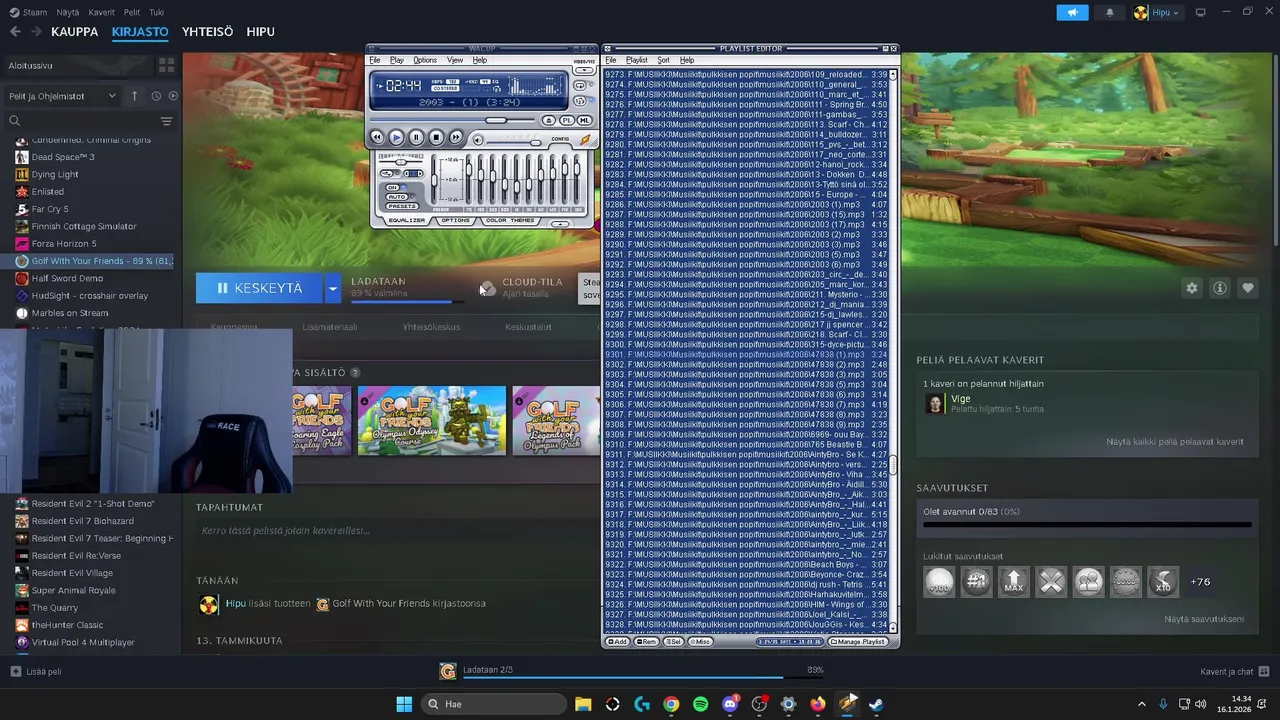Screen dimensions: 1280x720
Task: Pause playback in WACUP
Action: pos(416,137)
